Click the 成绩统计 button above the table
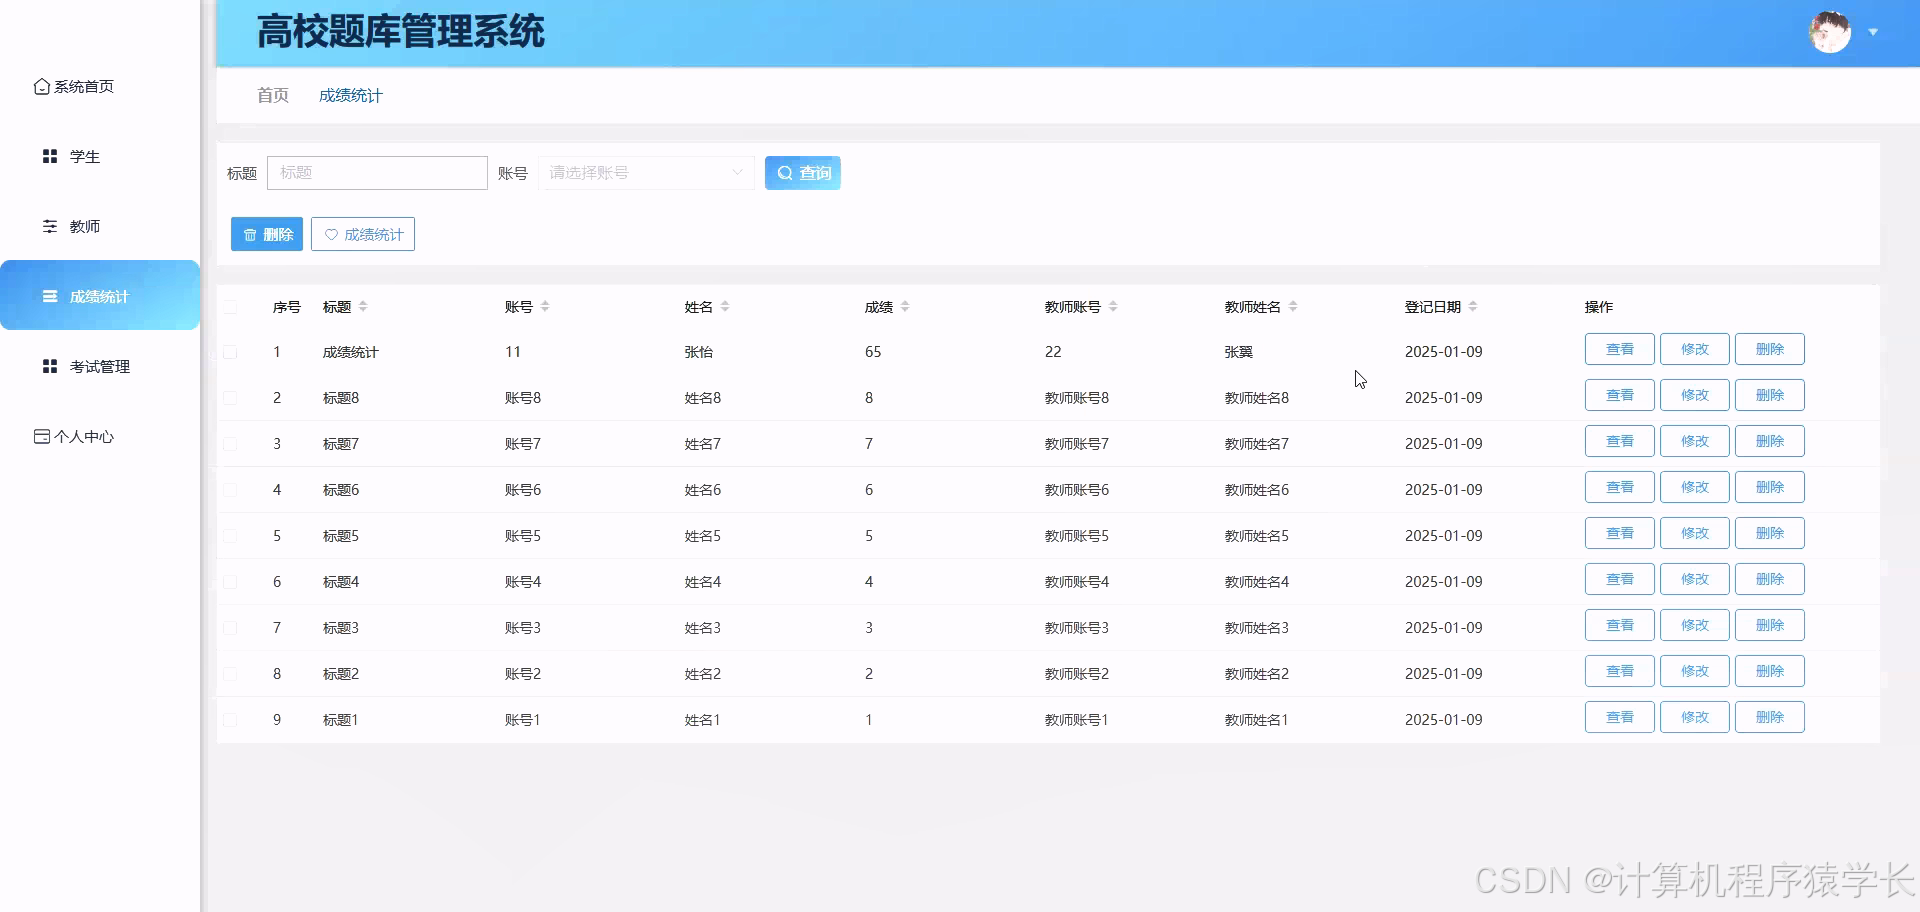The width and height of the screenshot is (1920, 912). click(363, 234)
